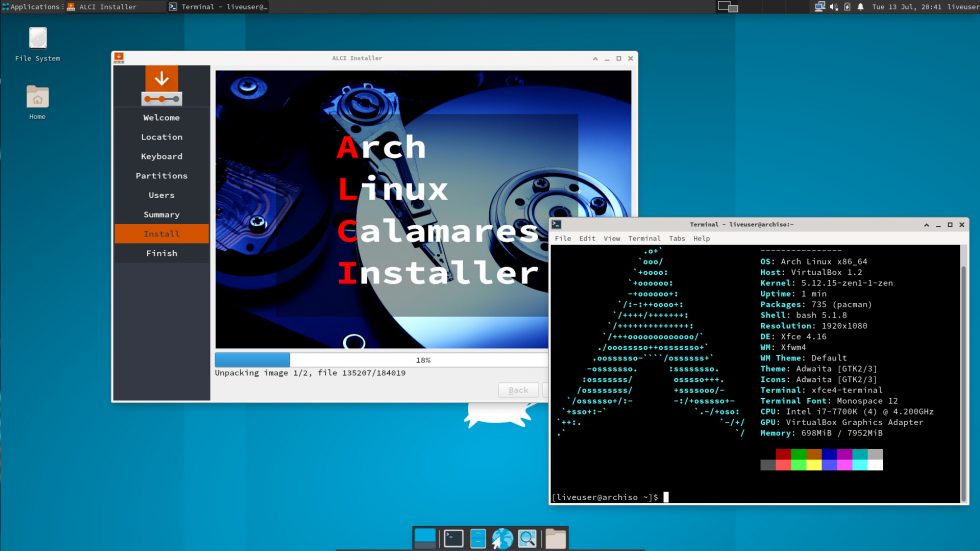Image resolution: width=980 pixels, height=551 pixels.
Task: Select the Partitions step in installer sidebar
Action: coord(161,176)
